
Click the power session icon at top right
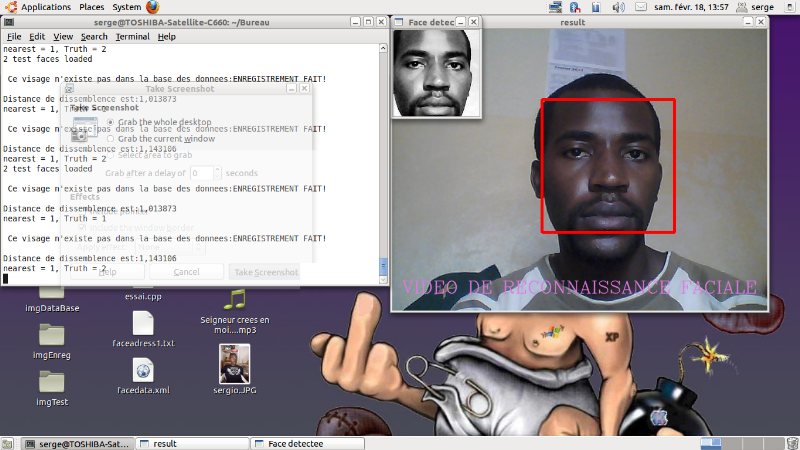tap(790, 7)
